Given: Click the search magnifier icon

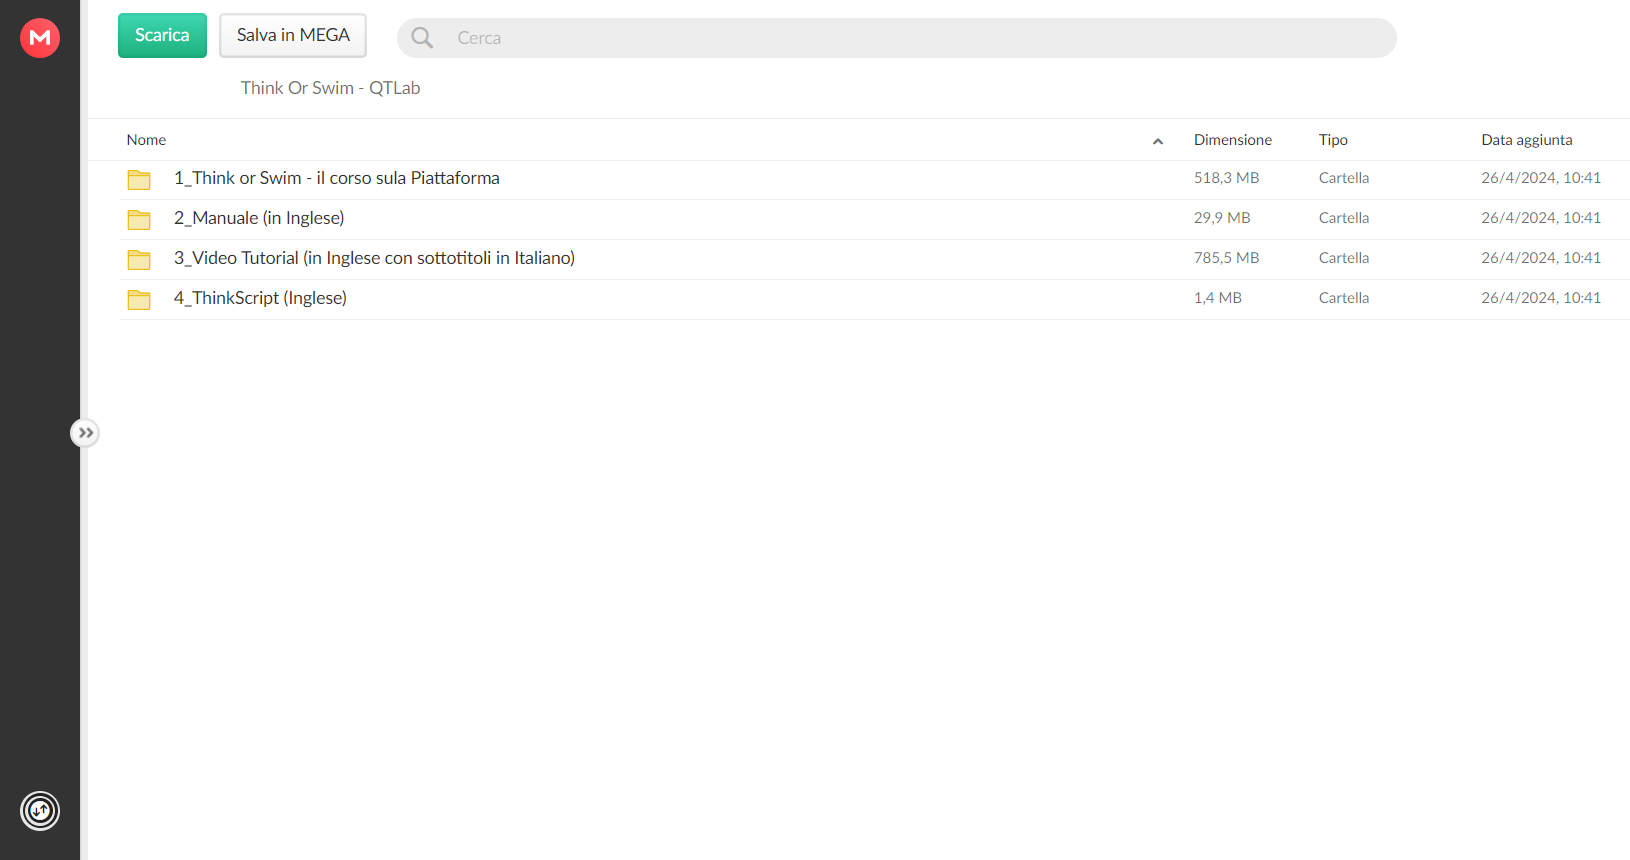Looking at the screenshot, I should (x=422, y=38).
